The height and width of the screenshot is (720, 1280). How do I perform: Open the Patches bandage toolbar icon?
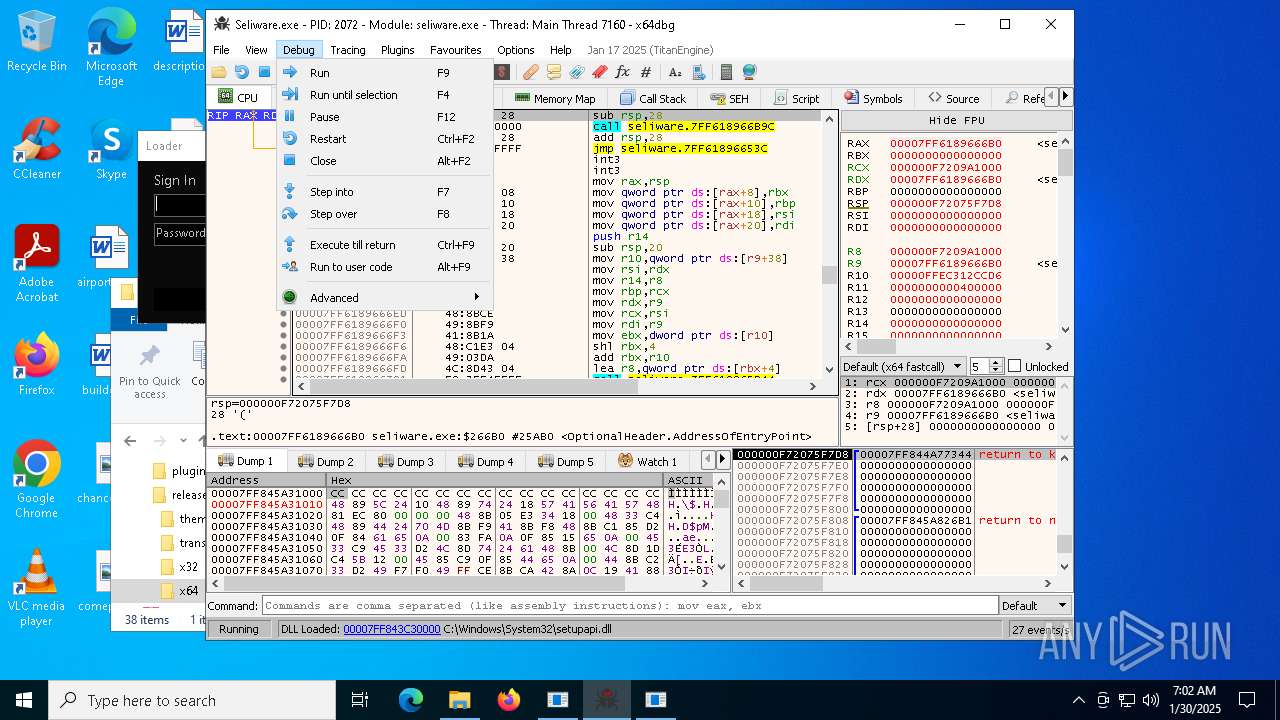(x=530, y=72)
